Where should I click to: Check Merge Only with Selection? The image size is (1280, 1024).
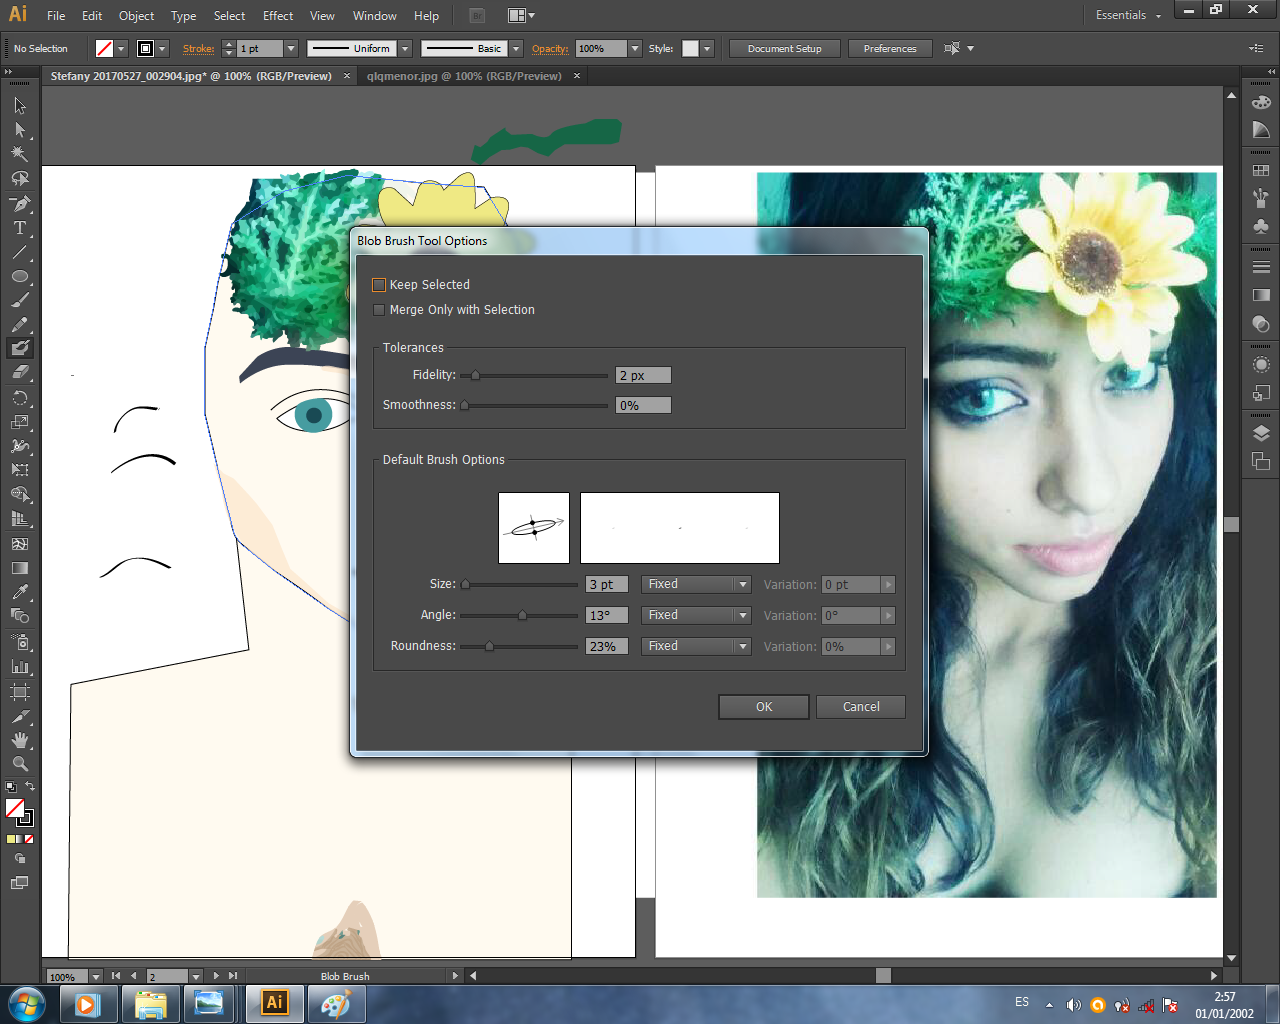(x=379, y=310)
